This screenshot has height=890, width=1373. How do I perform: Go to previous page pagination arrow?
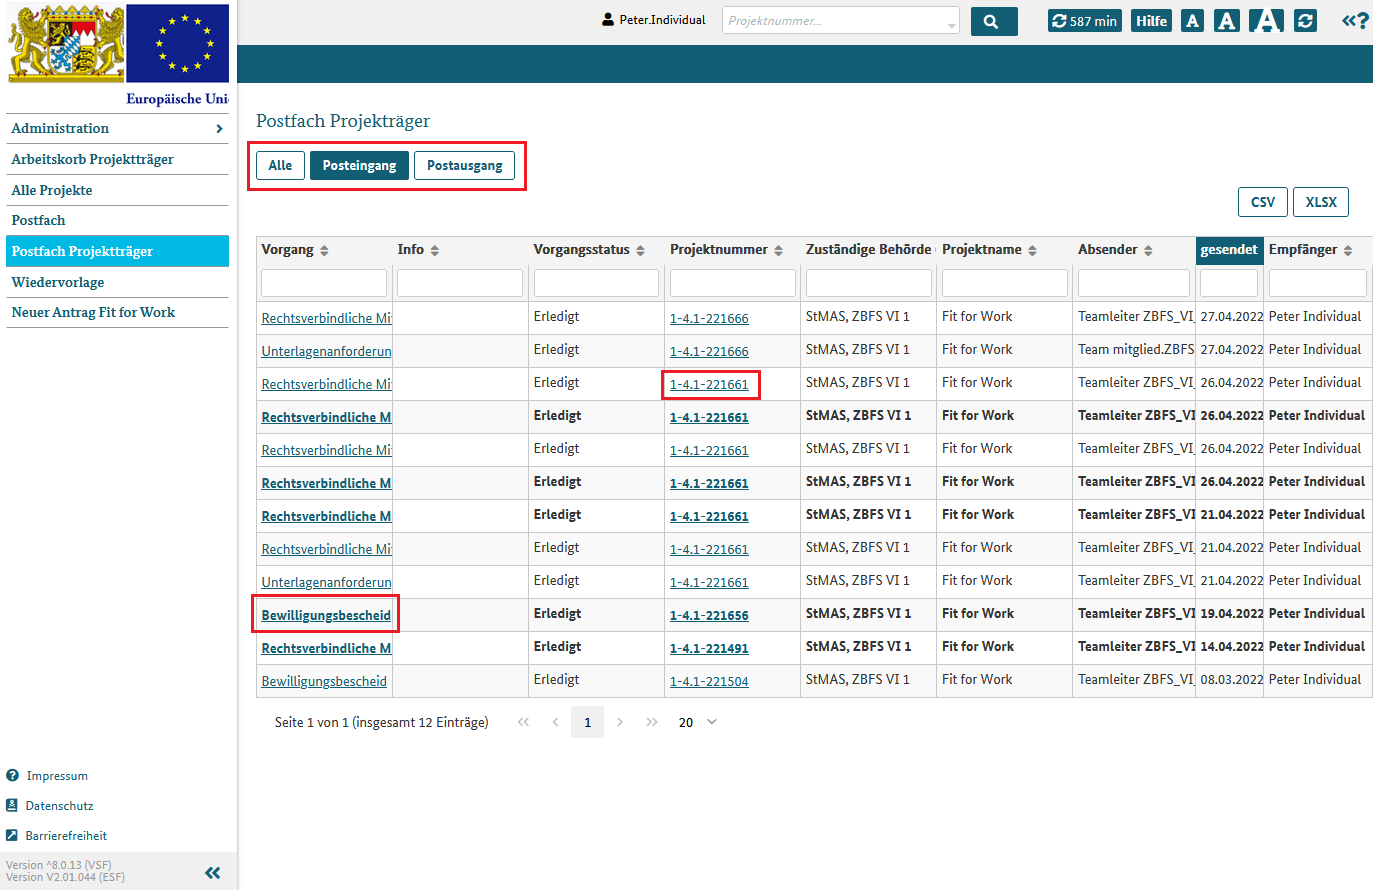click(x=555, y=722)
